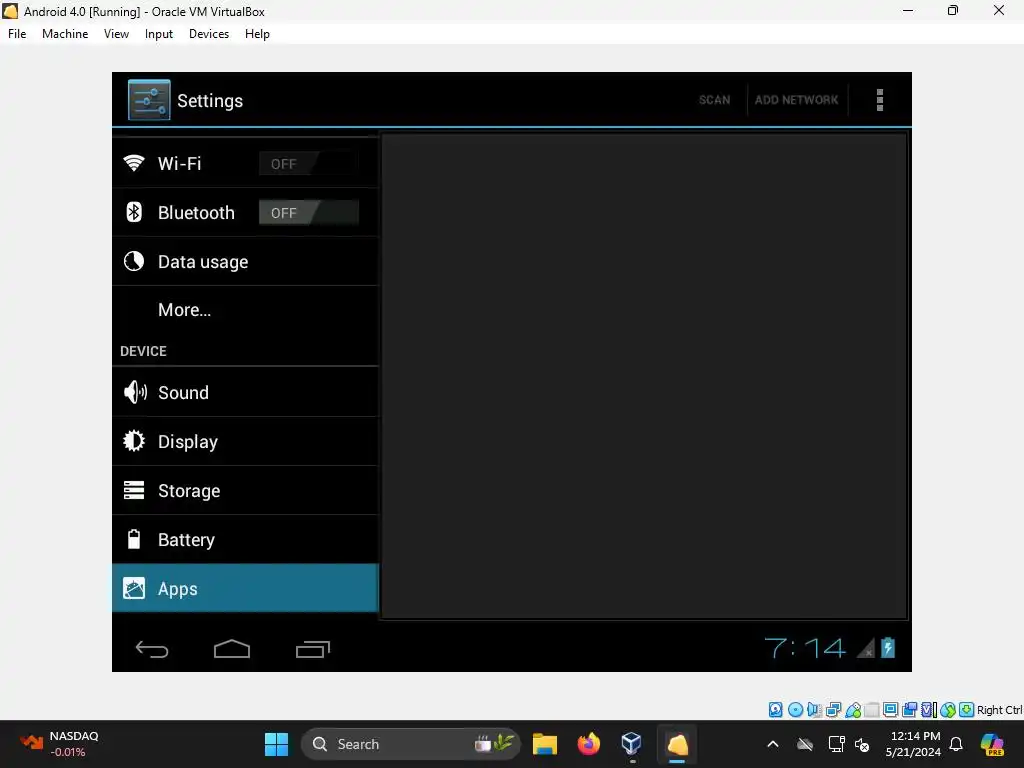
Task: Open Storage settings
Action: coord(246,490)
